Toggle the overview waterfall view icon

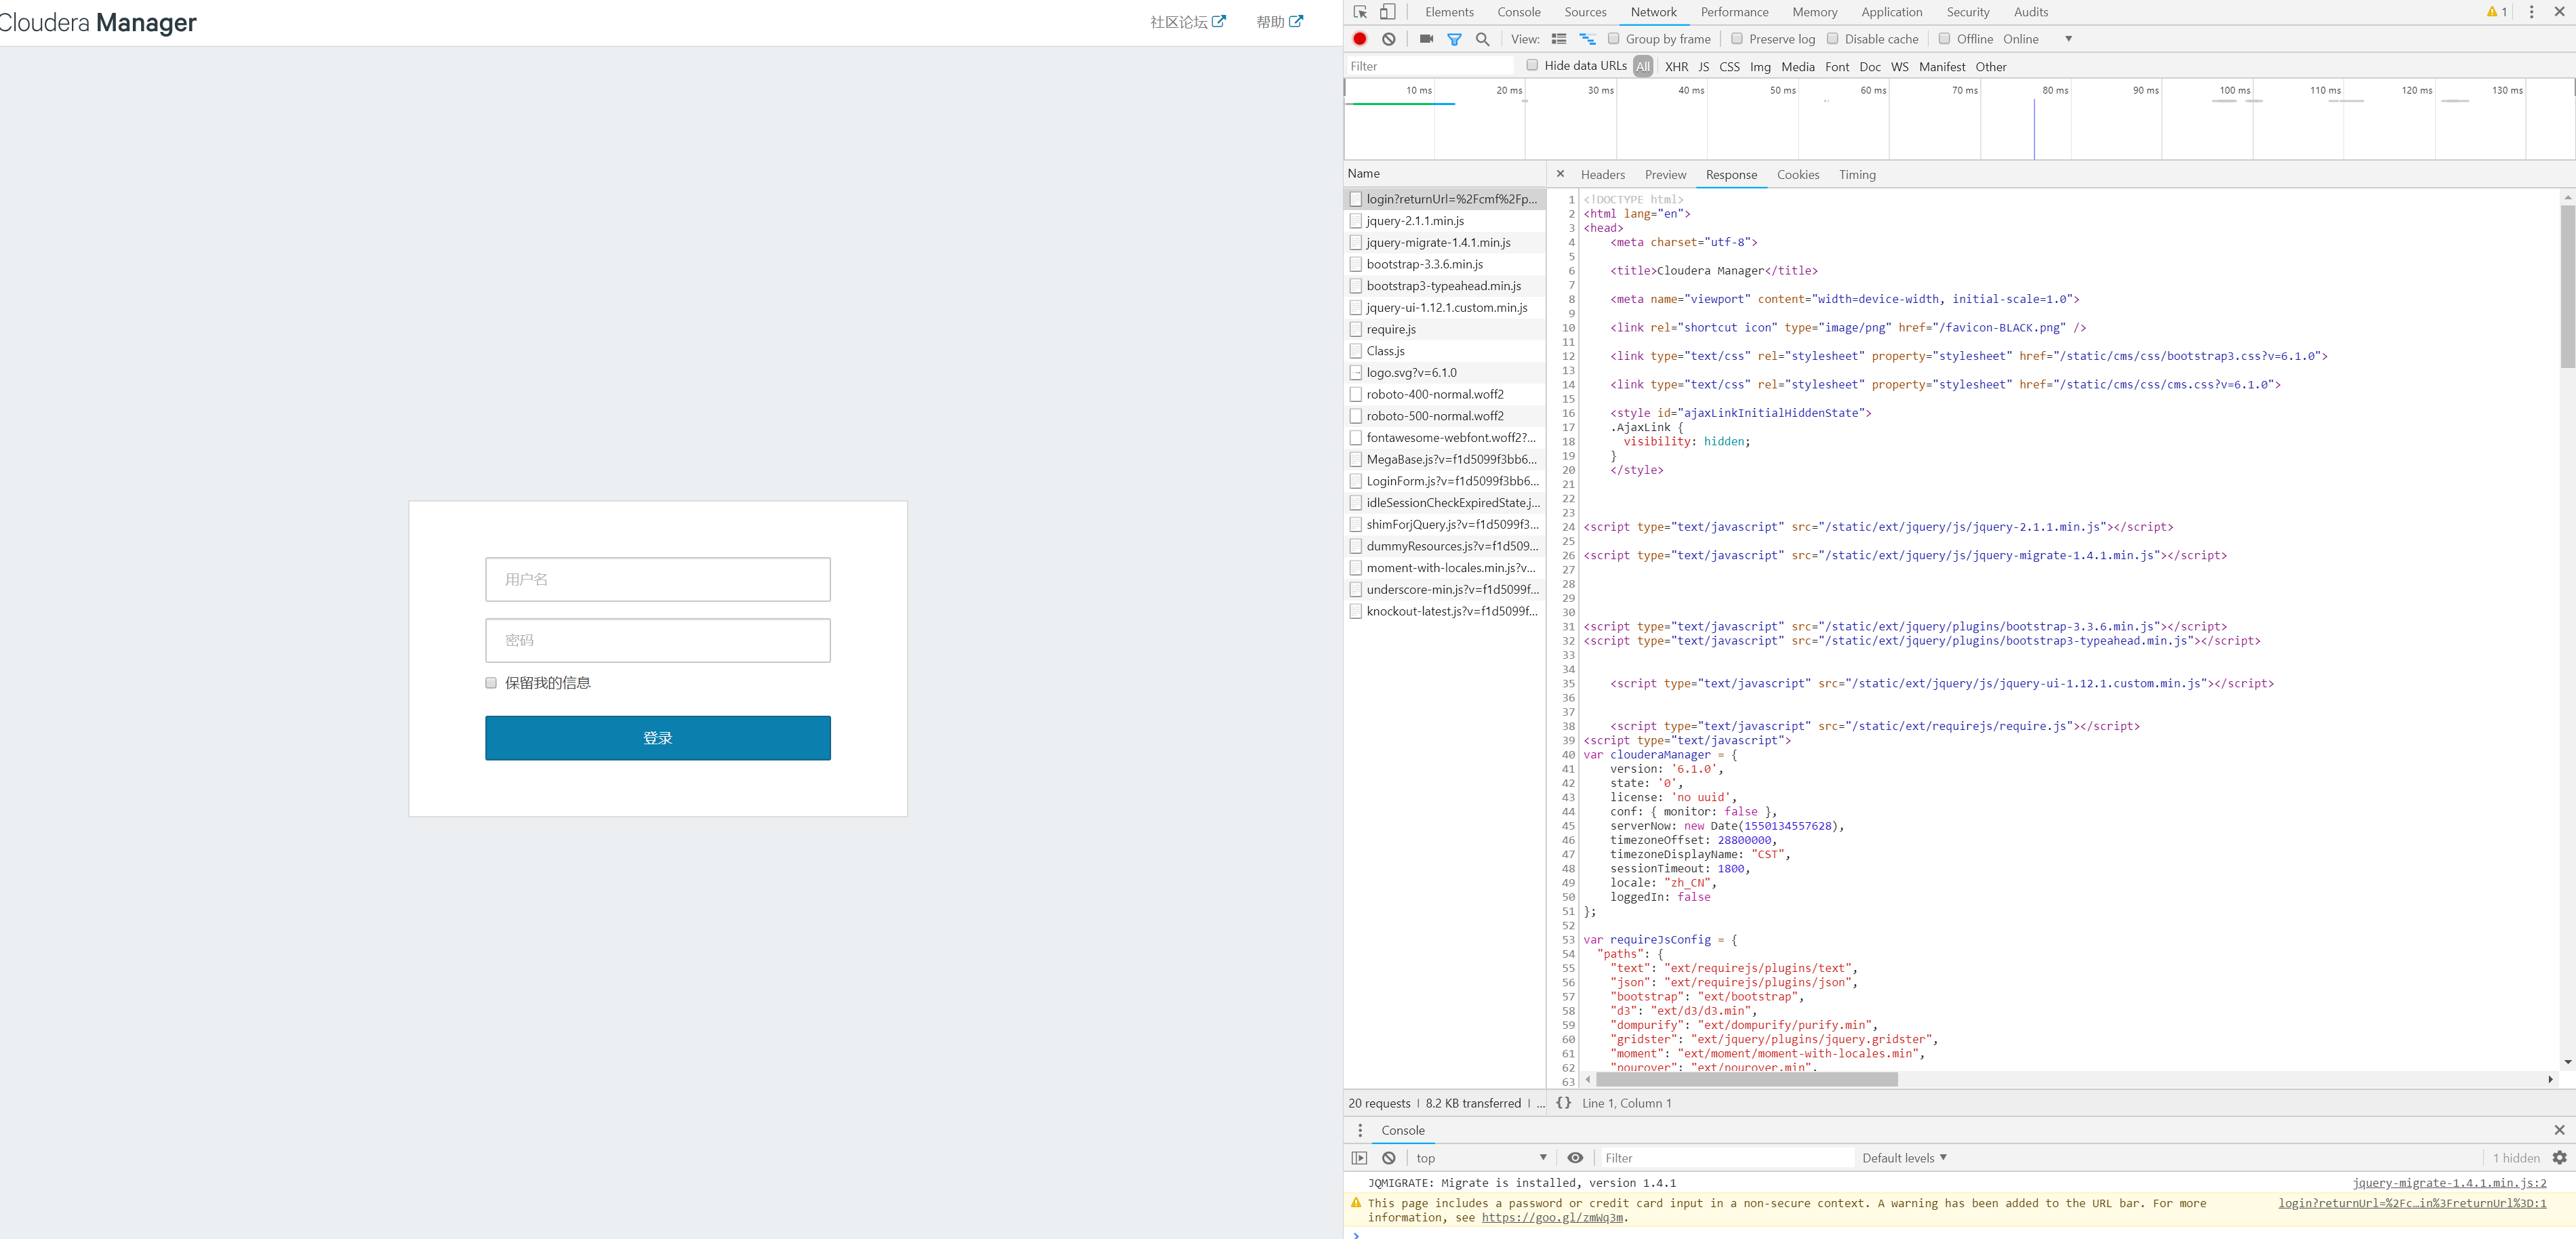pyautogui.click(x=1587, y=39)
